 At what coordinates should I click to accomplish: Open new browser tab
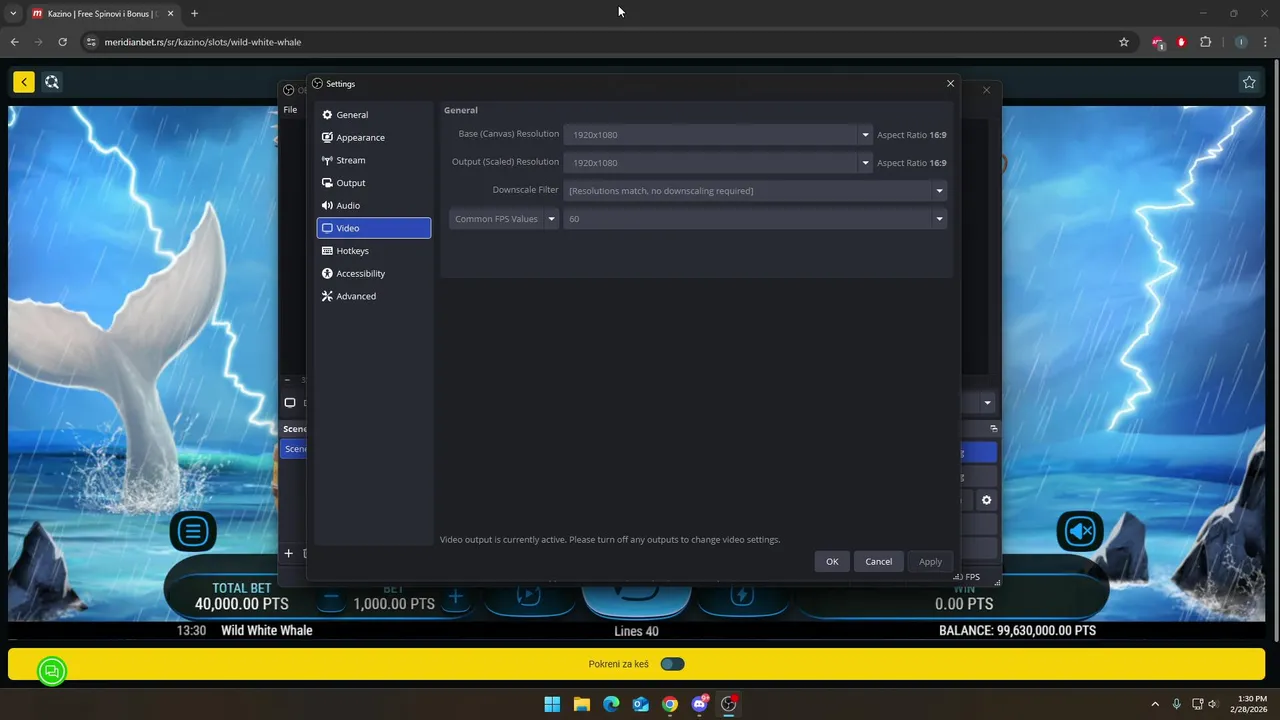(194, 14)
